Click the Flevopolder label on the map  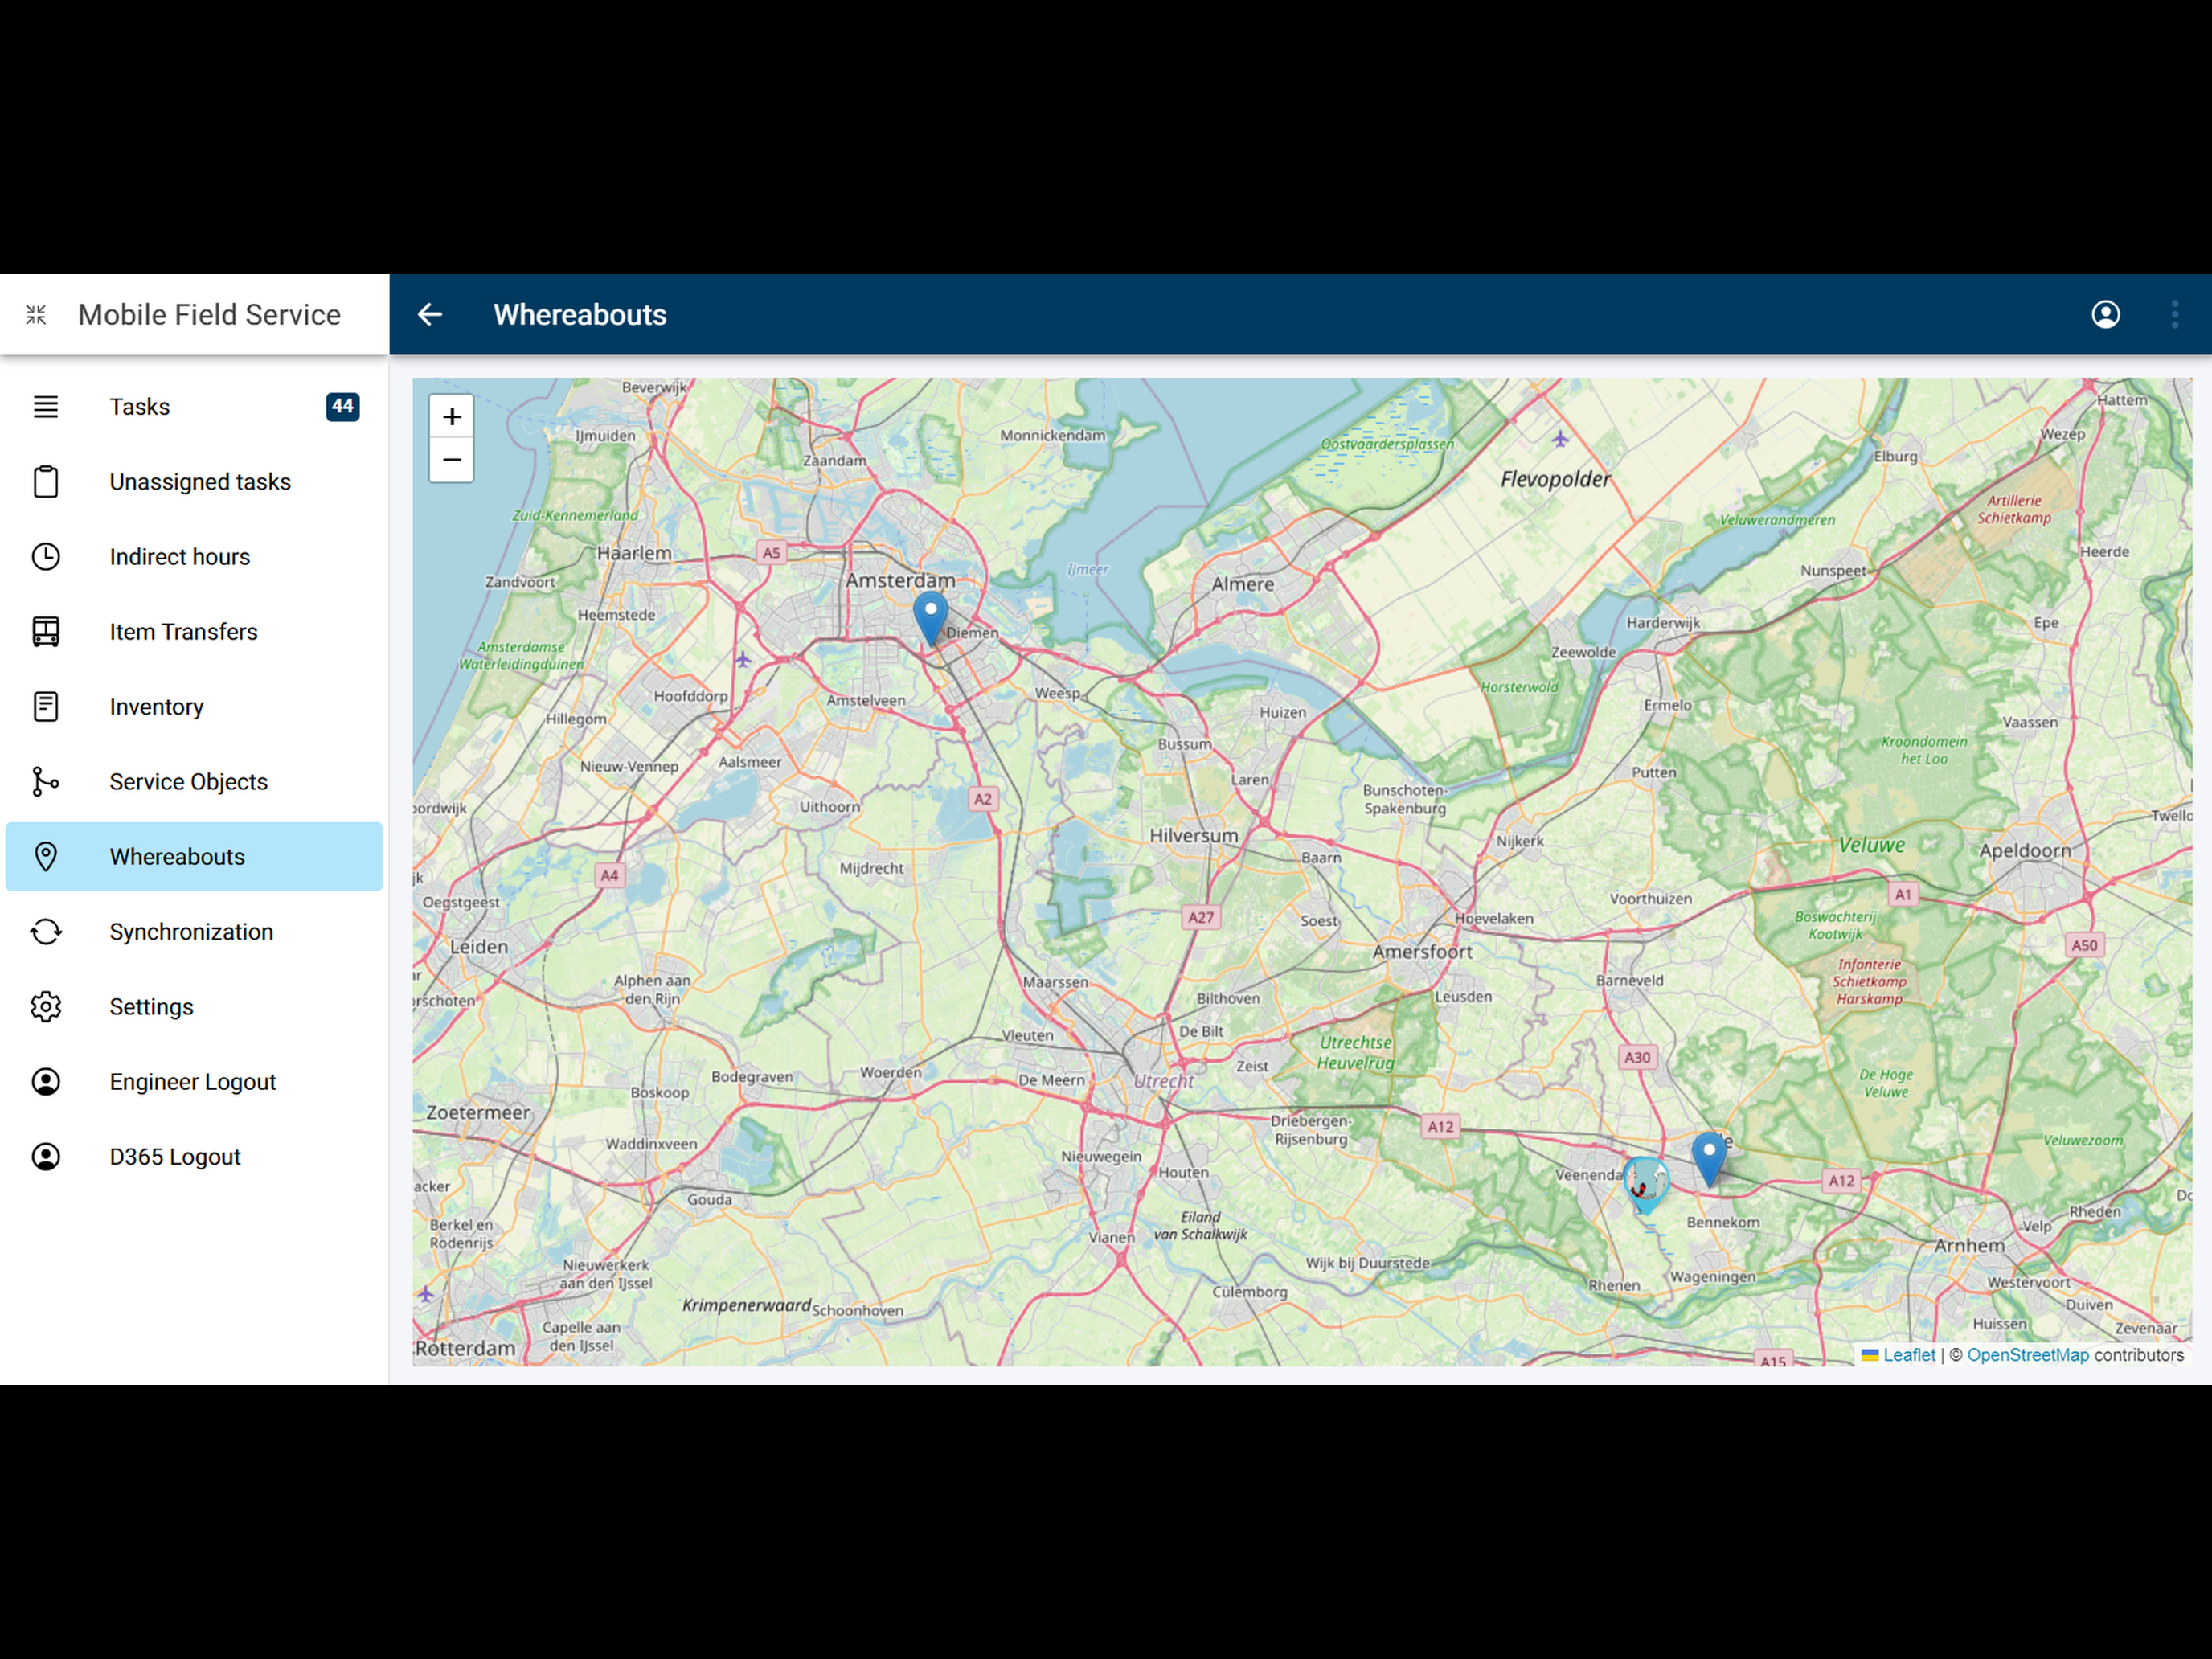pyautogui.click(x=1556, y=479)
